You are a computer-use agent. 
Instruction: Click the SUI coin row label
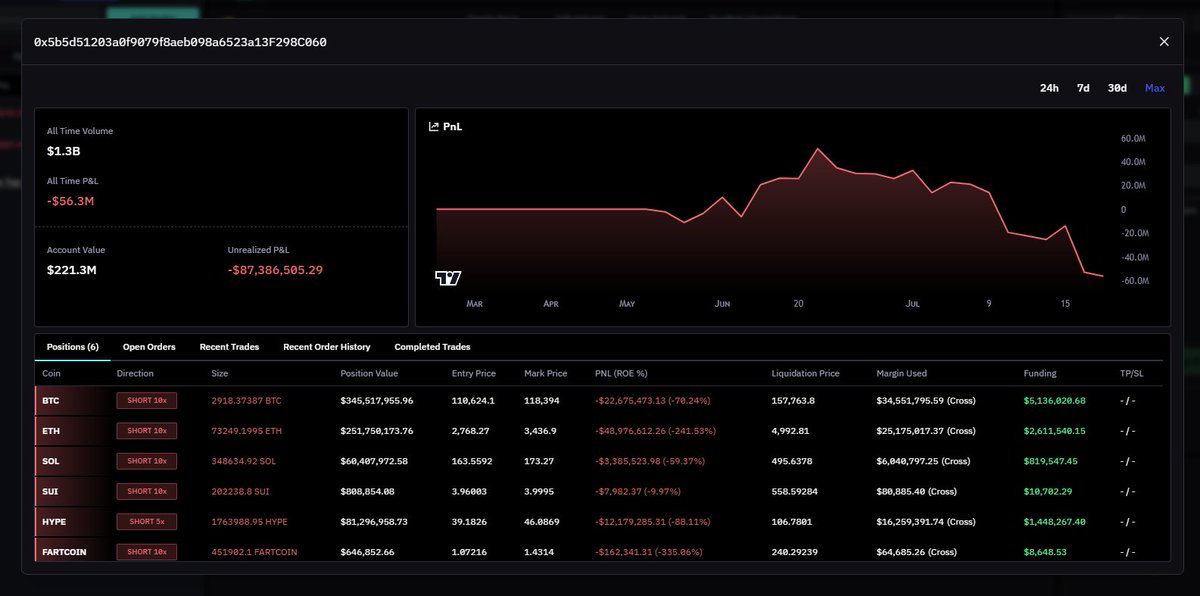pyautogui.click(x=50, y=491)
